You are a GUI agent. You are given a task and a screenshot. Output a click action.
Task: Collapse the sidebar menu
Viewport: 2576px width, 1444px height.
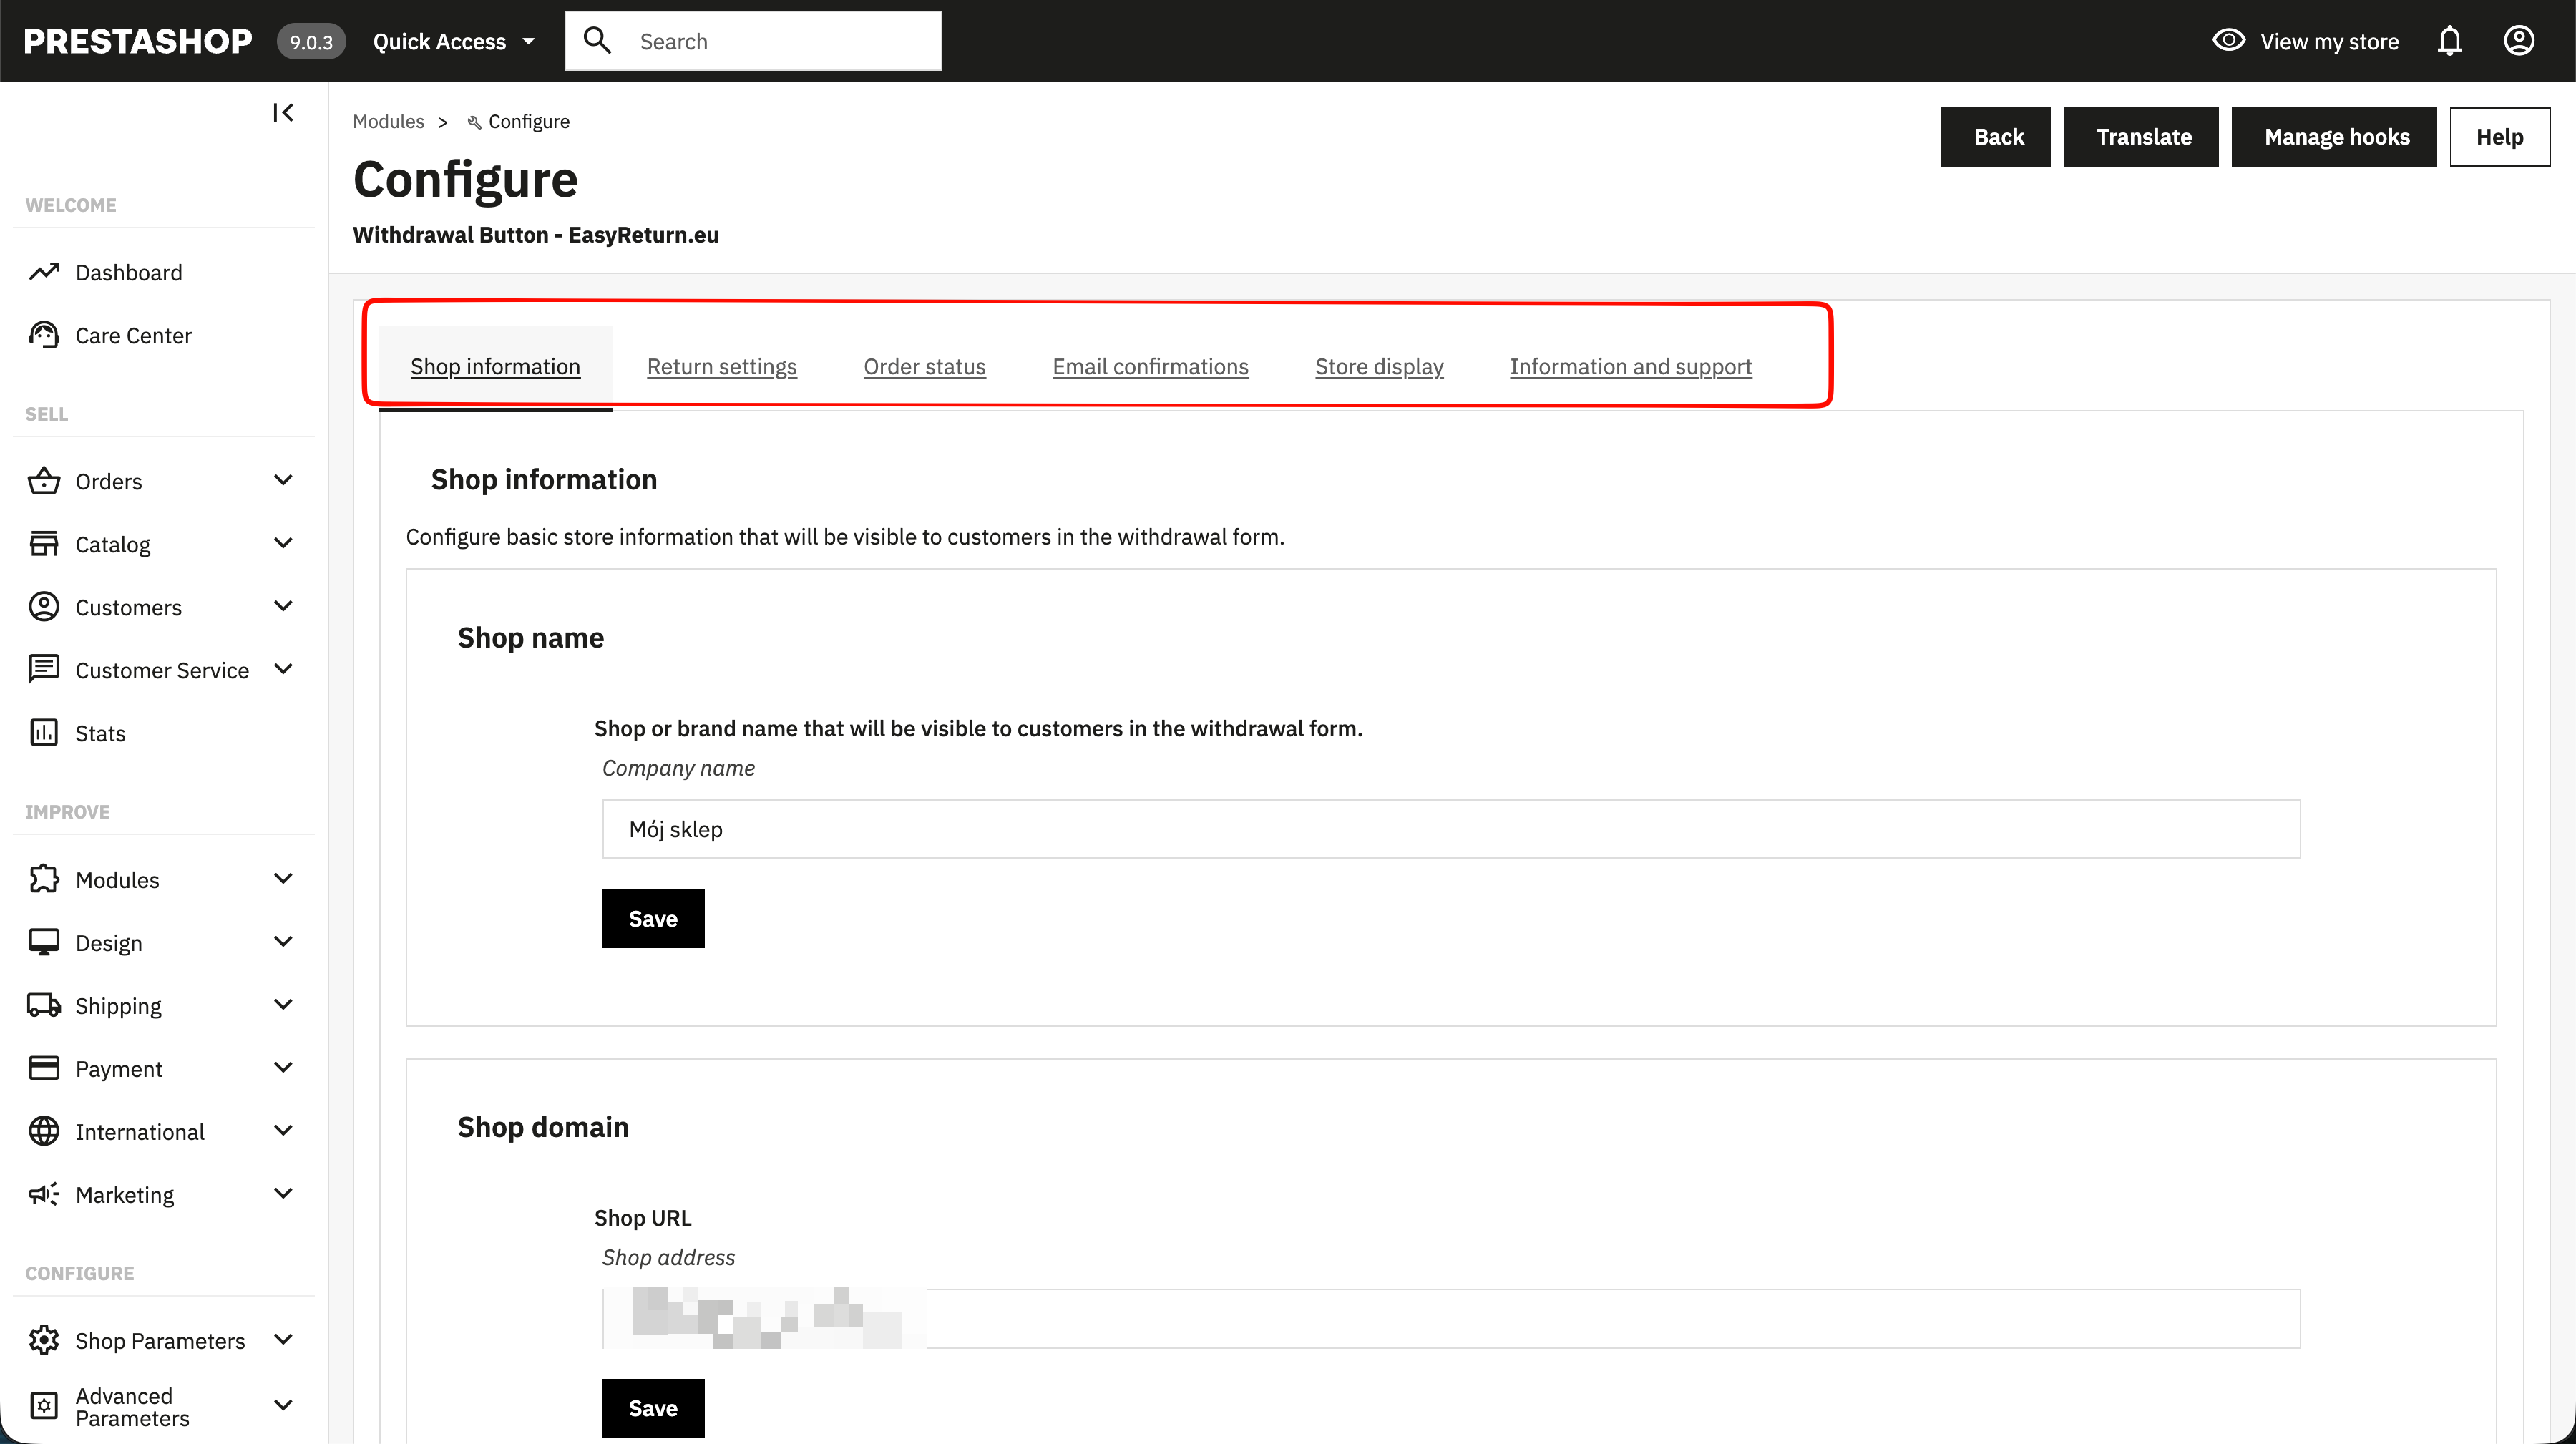283,113
